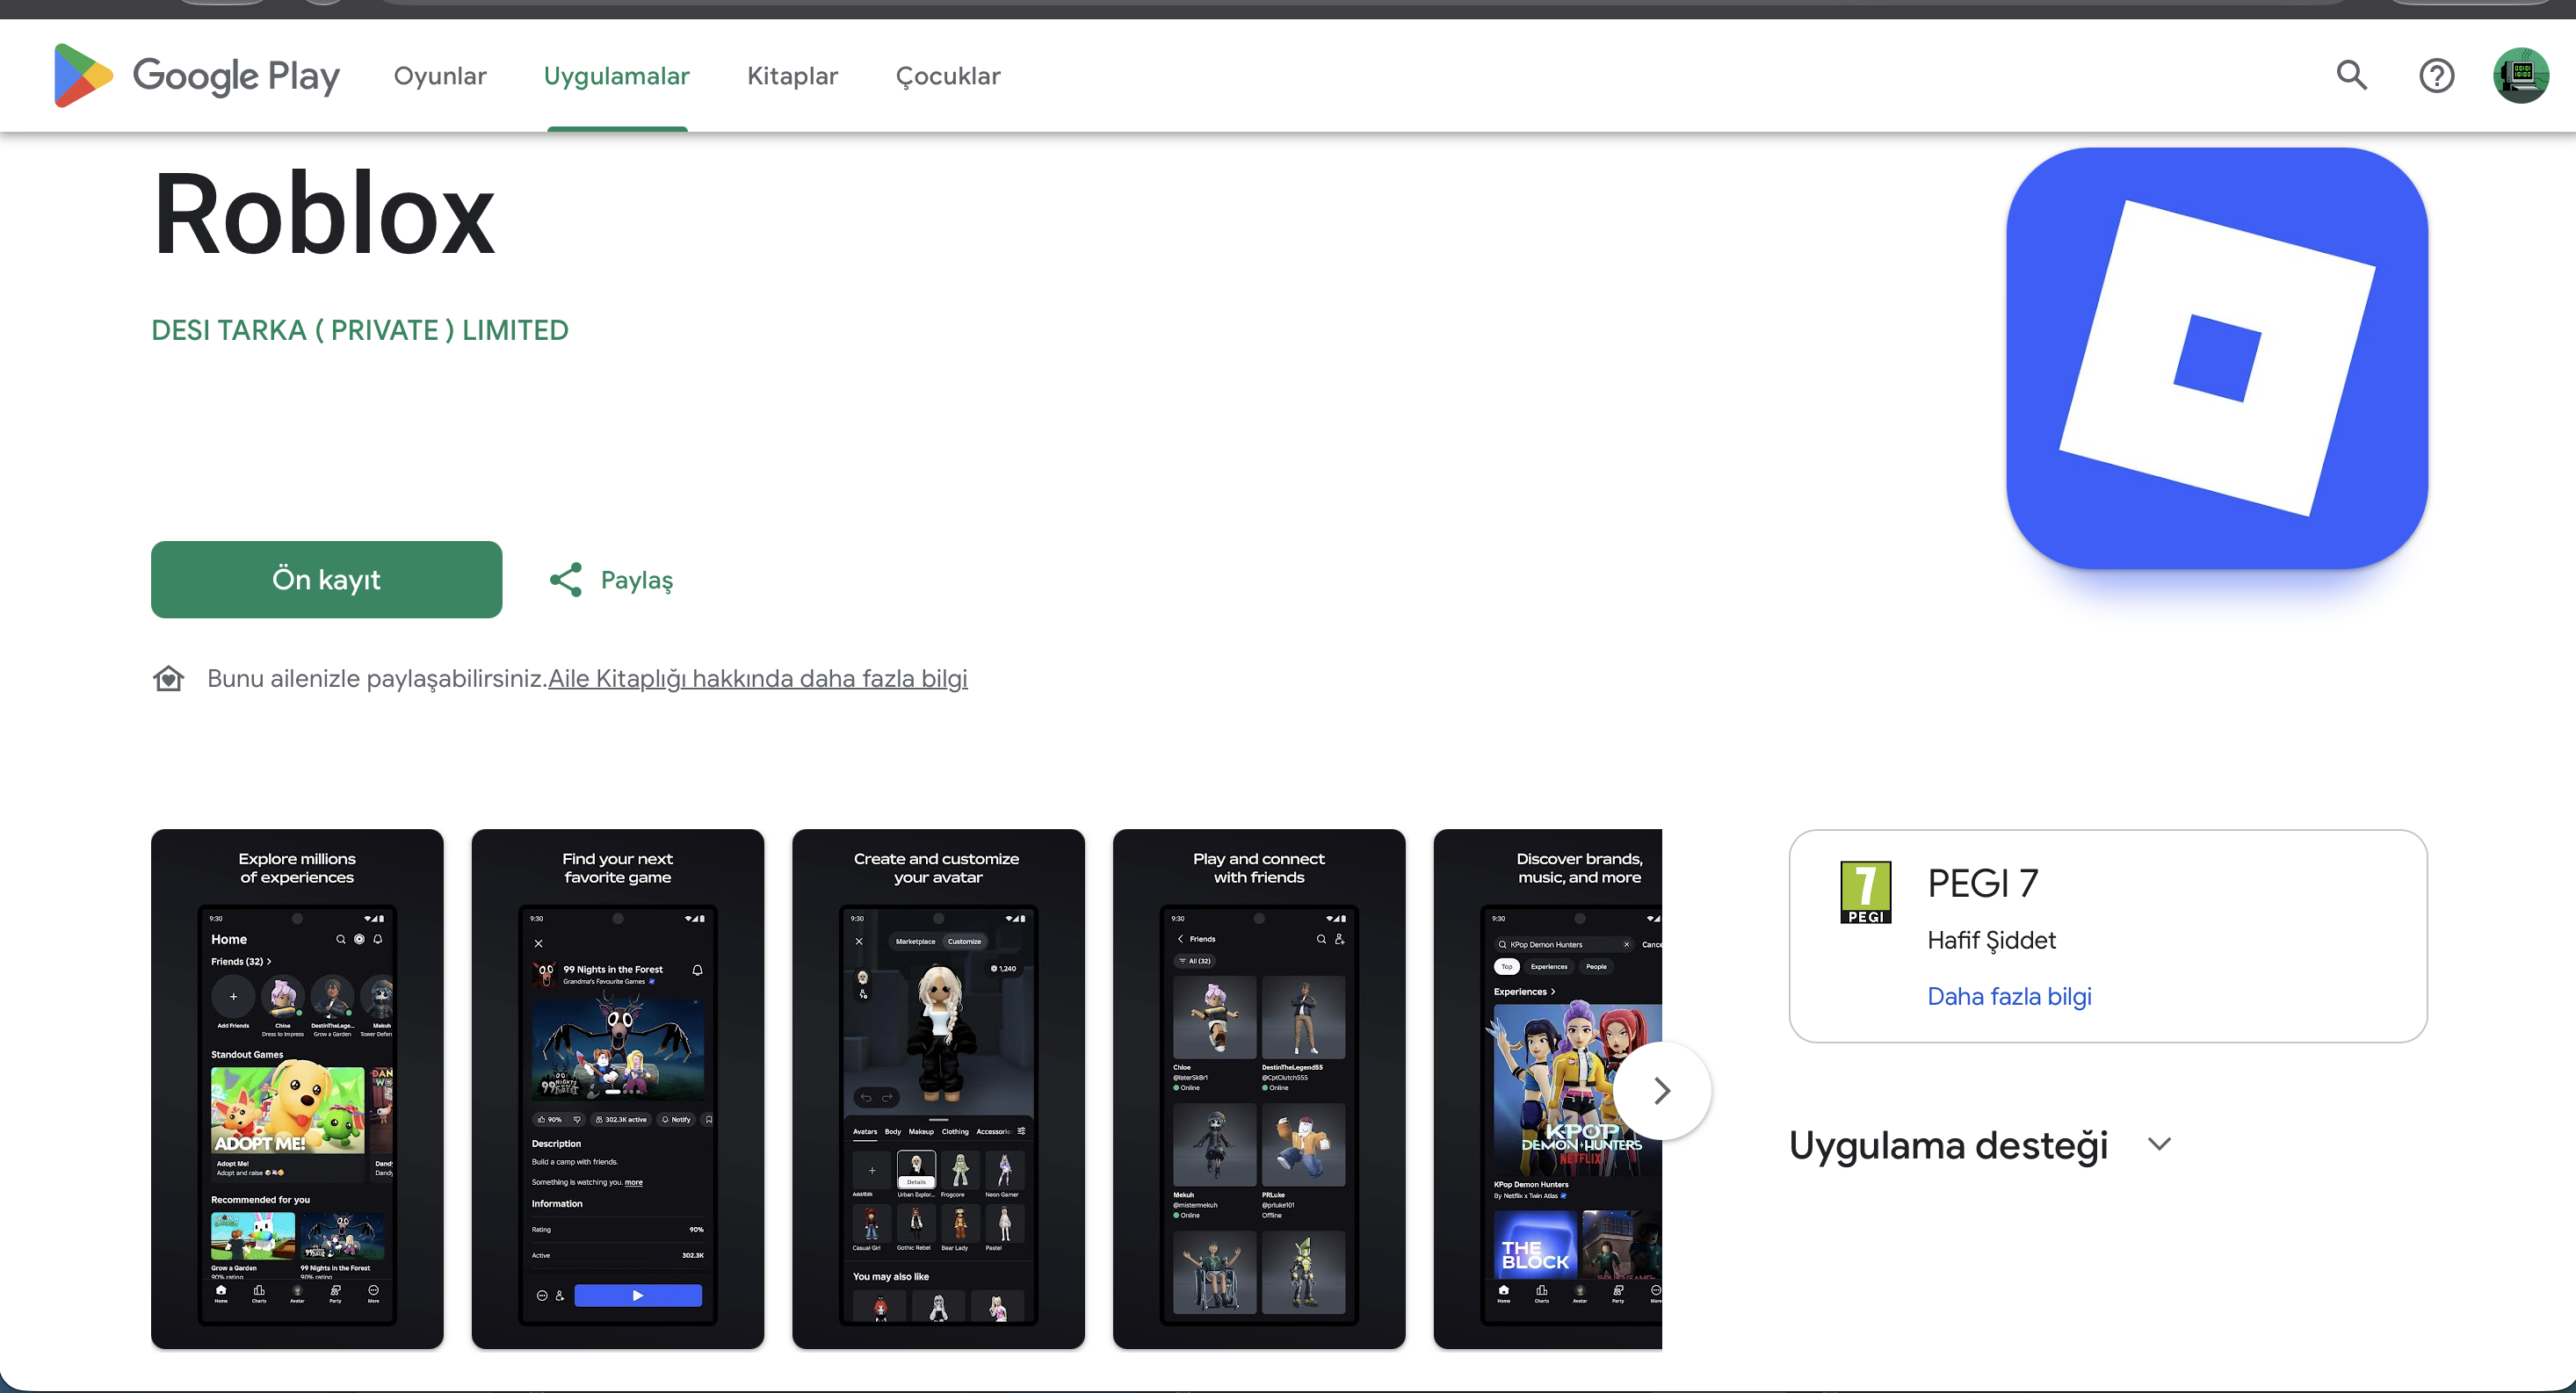Open the account profile avatar
The height and width of the screenshot is (1393, 2576).
tap(2520, 75)
